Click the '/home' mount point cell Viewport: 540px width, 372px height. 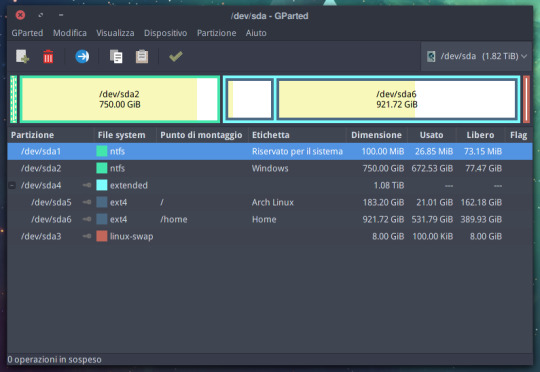coord(174,219)
